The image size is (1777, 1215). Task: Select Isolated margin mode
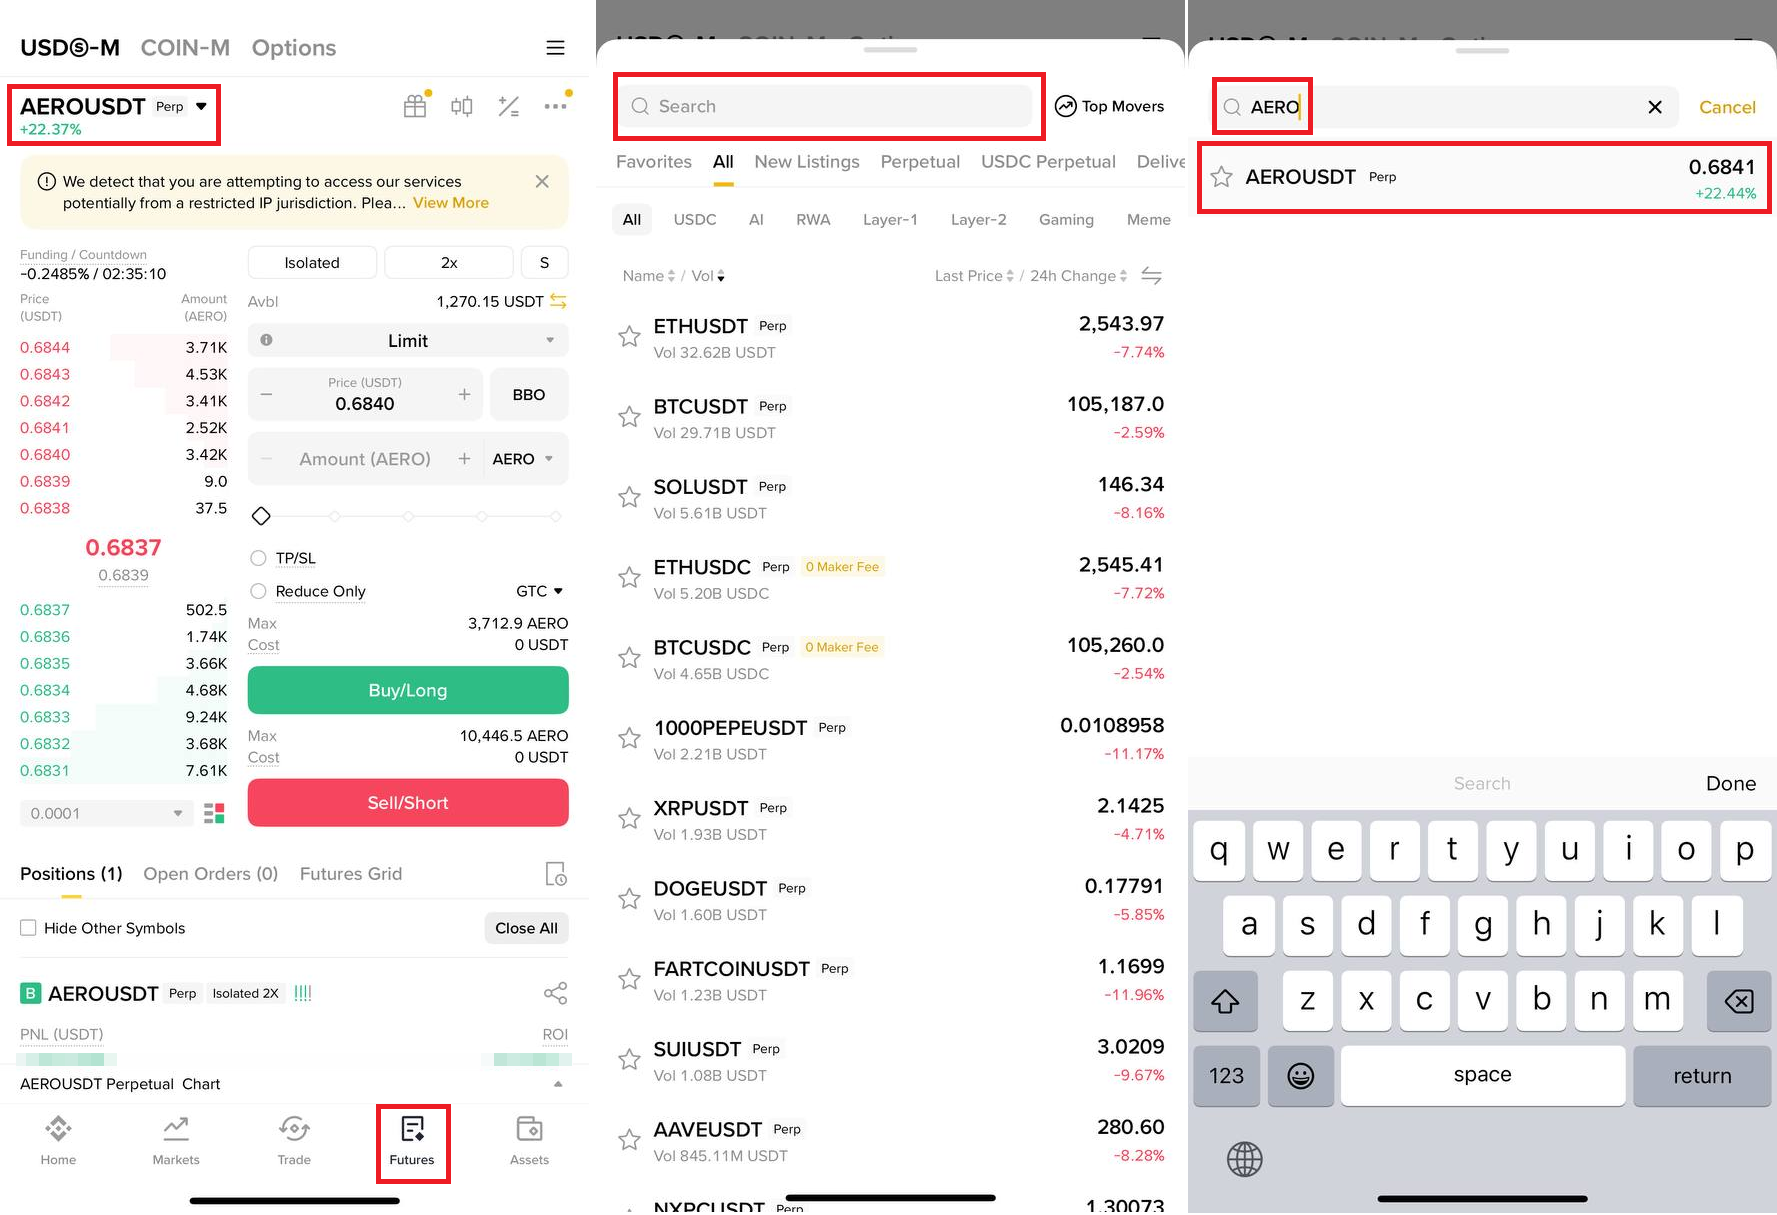312,262
